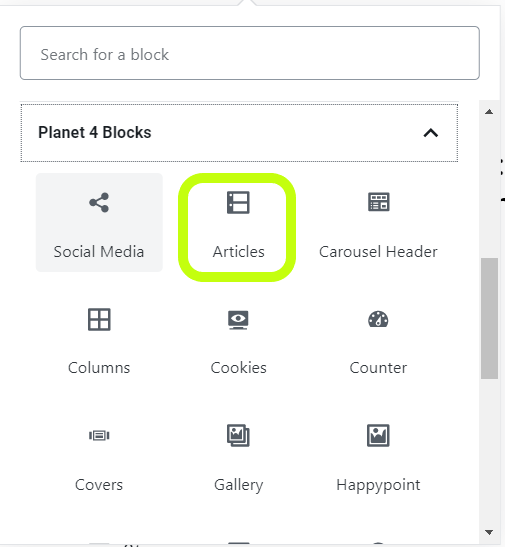The width and height of the screenshot is (505, 547).
Task: Click the Articles label text
Action: click(x=239, y=252)
